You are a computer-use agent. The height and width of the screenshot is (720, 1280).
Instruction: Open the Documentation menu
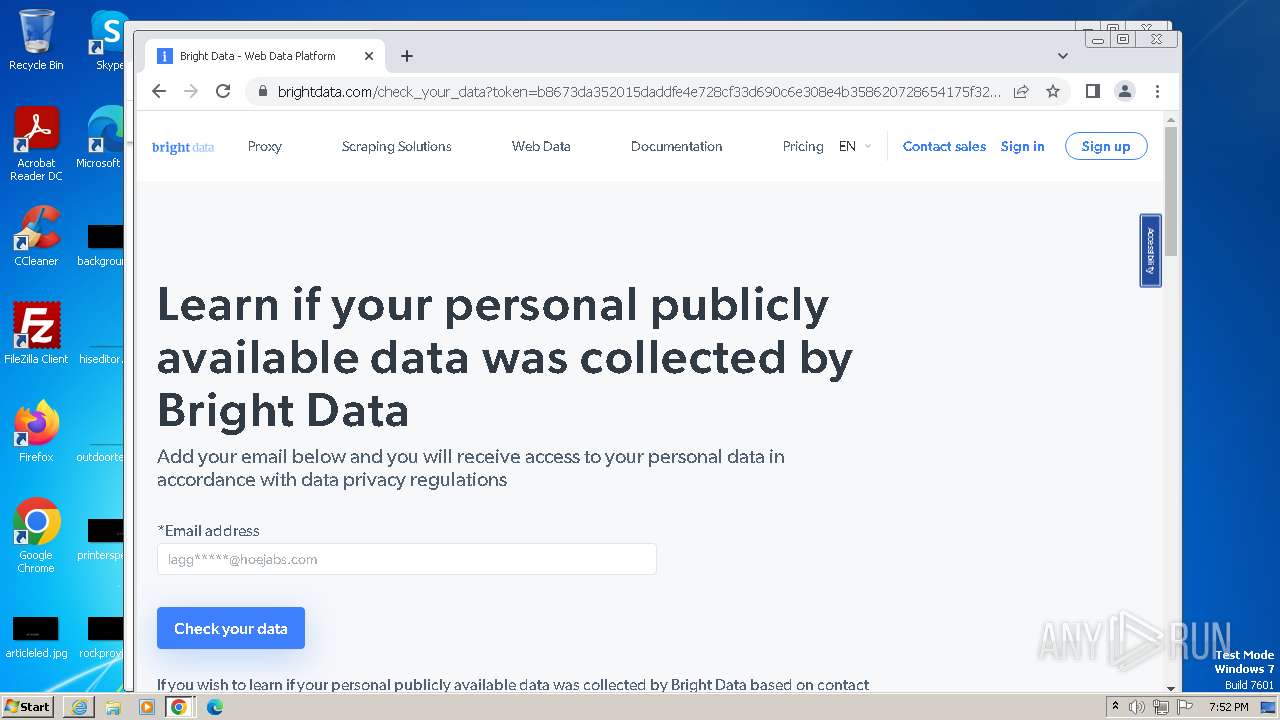tap(677, 146)
